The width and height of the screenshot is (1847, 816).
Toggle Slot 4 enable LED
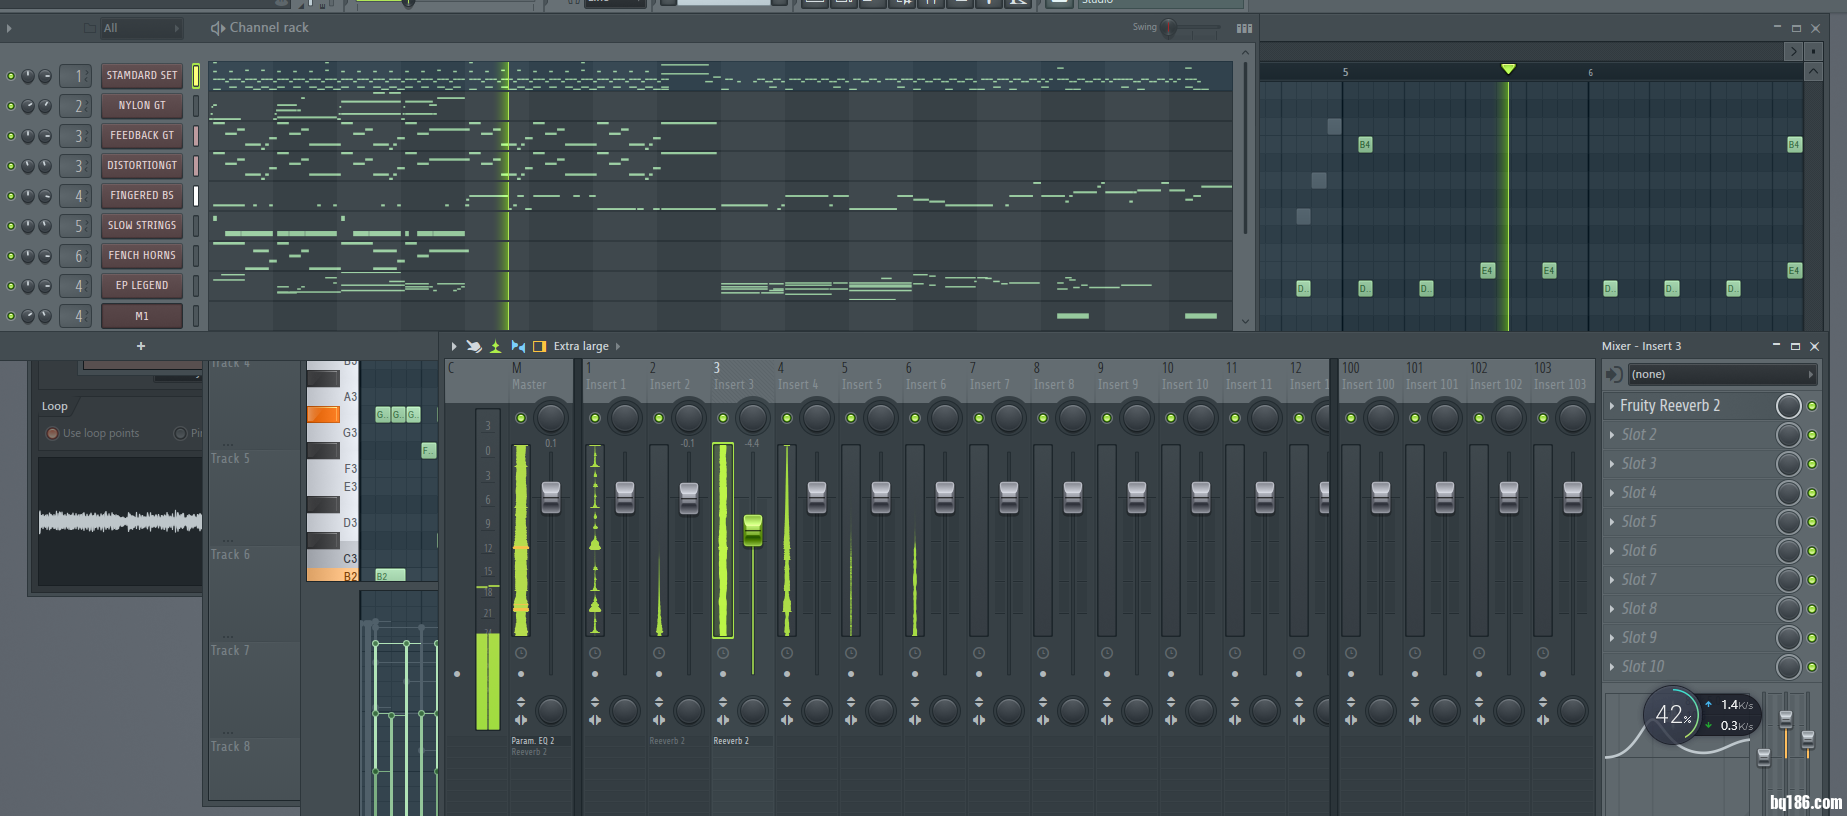(1812, 493)
